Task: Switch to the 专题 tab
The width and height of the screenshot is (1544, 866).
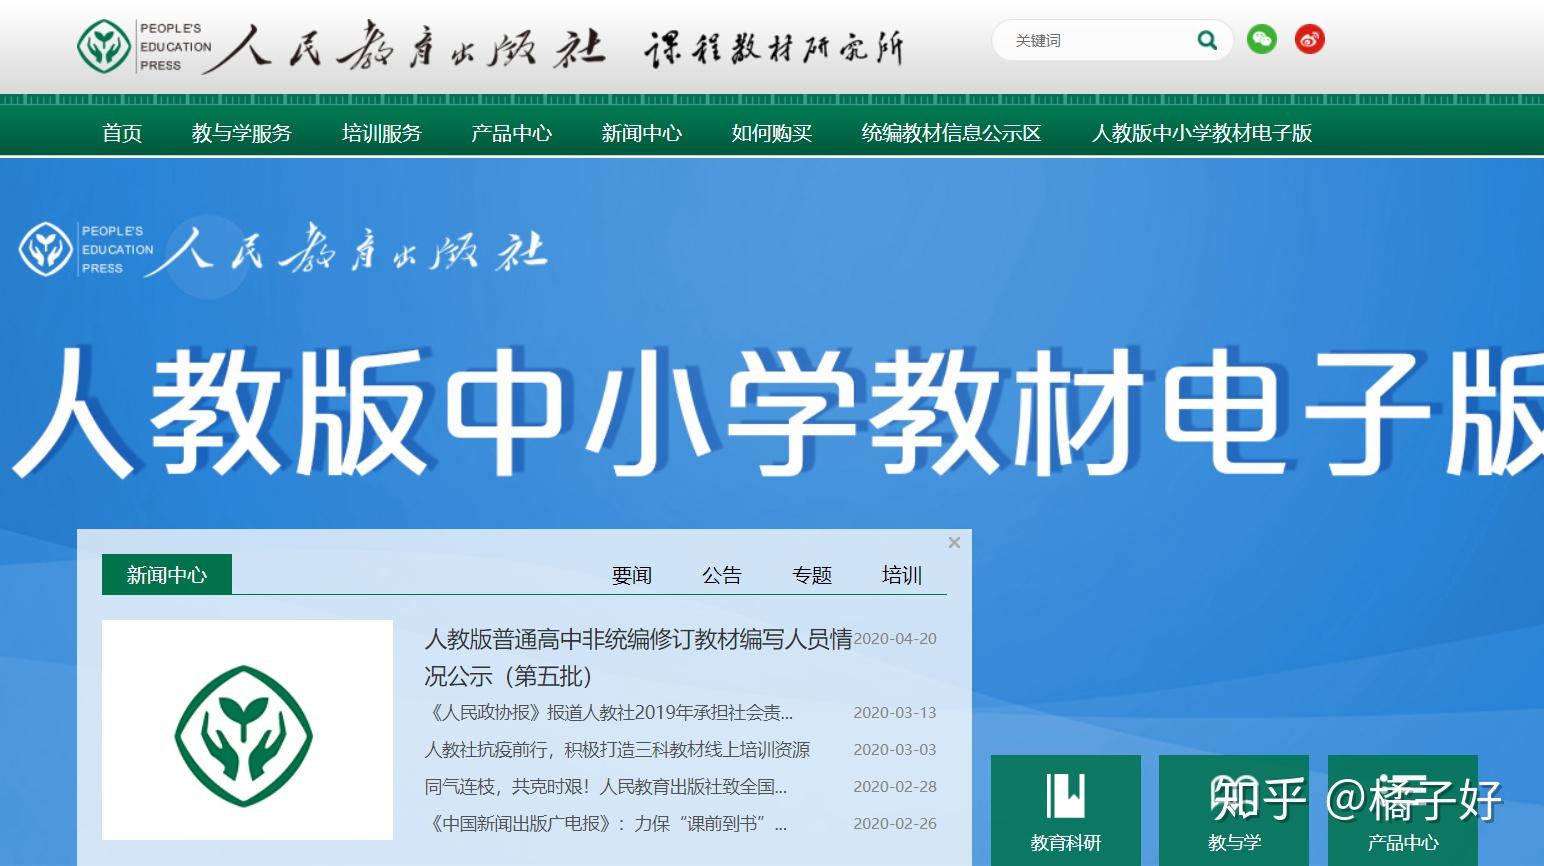Action: point(811,575)
